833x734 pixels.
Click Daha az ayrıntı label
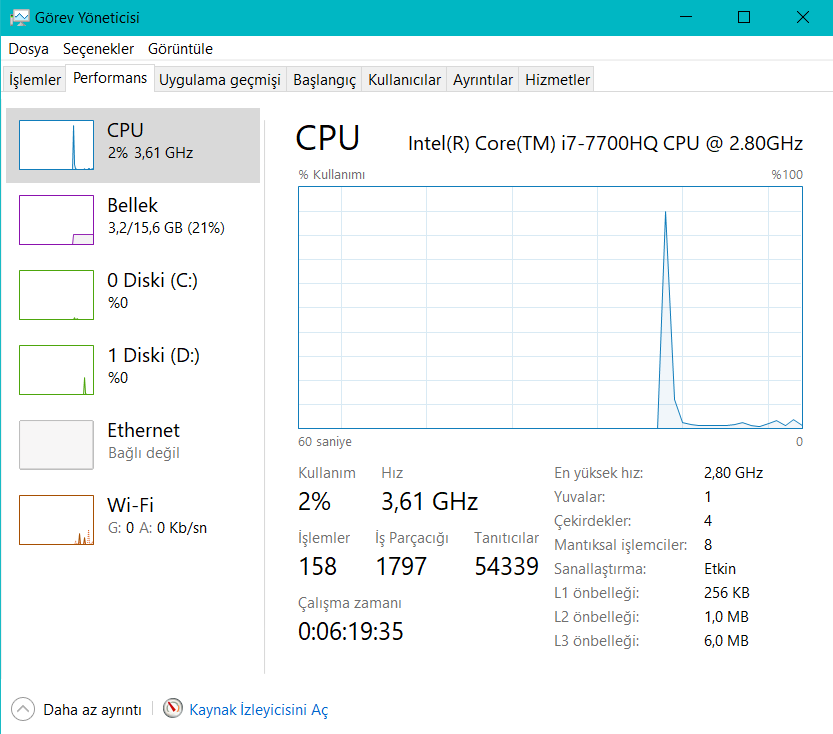click(92, 710)
